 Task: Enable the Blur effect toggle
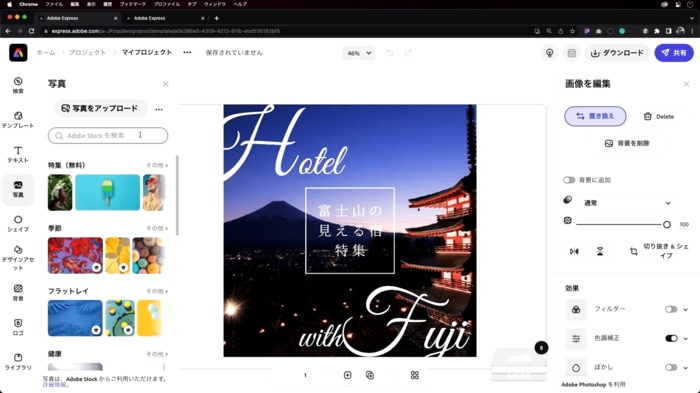pyautogui.click(x=671, y=367)
